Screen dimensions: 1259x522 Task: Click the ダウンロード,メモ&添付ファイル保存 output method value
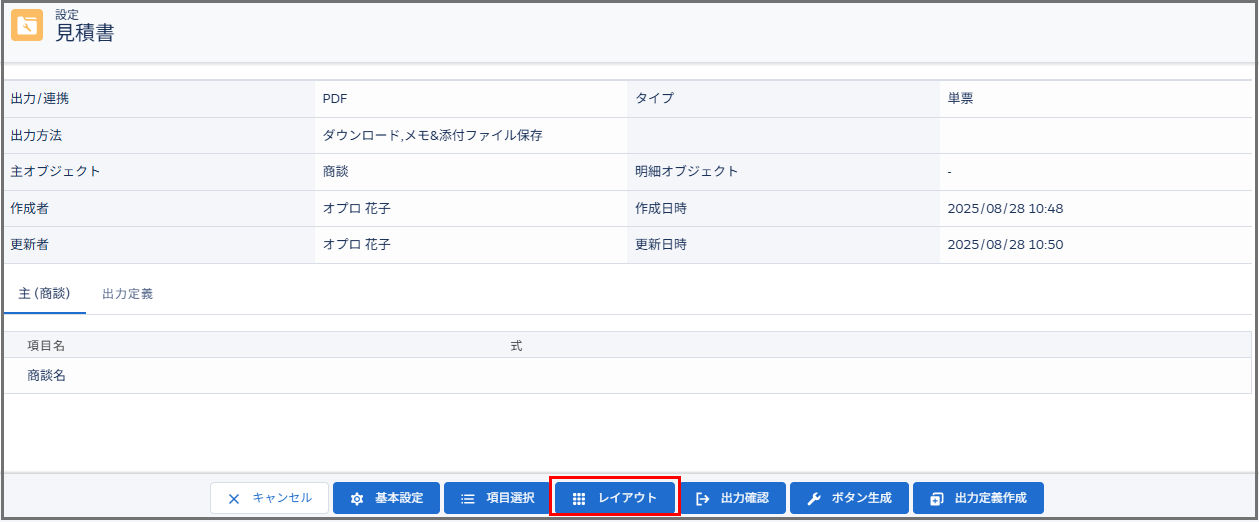[x=432, y=135]
